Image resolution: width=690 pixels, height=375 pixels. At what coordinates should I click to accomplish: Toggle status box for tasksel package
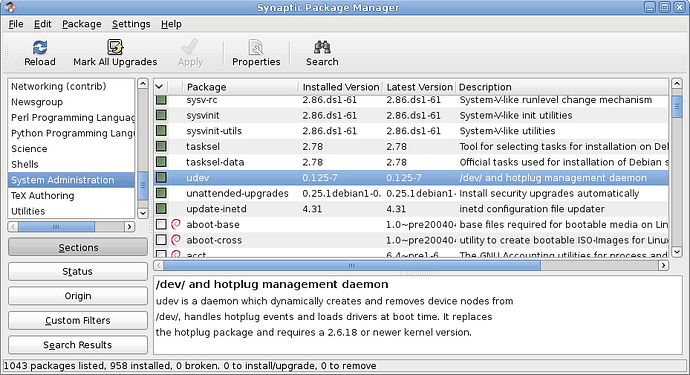(161, 147)
